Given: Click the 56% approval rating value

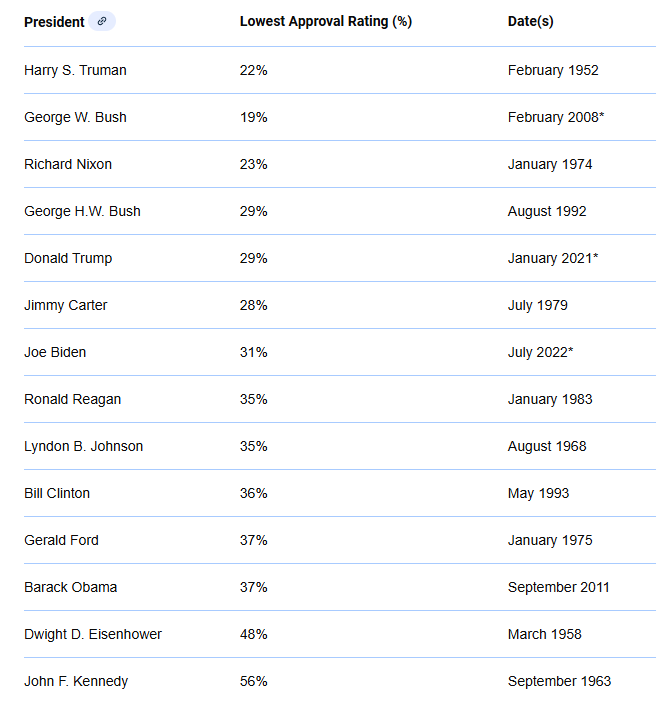Looking at the screenshot, I should click(253, 681).
